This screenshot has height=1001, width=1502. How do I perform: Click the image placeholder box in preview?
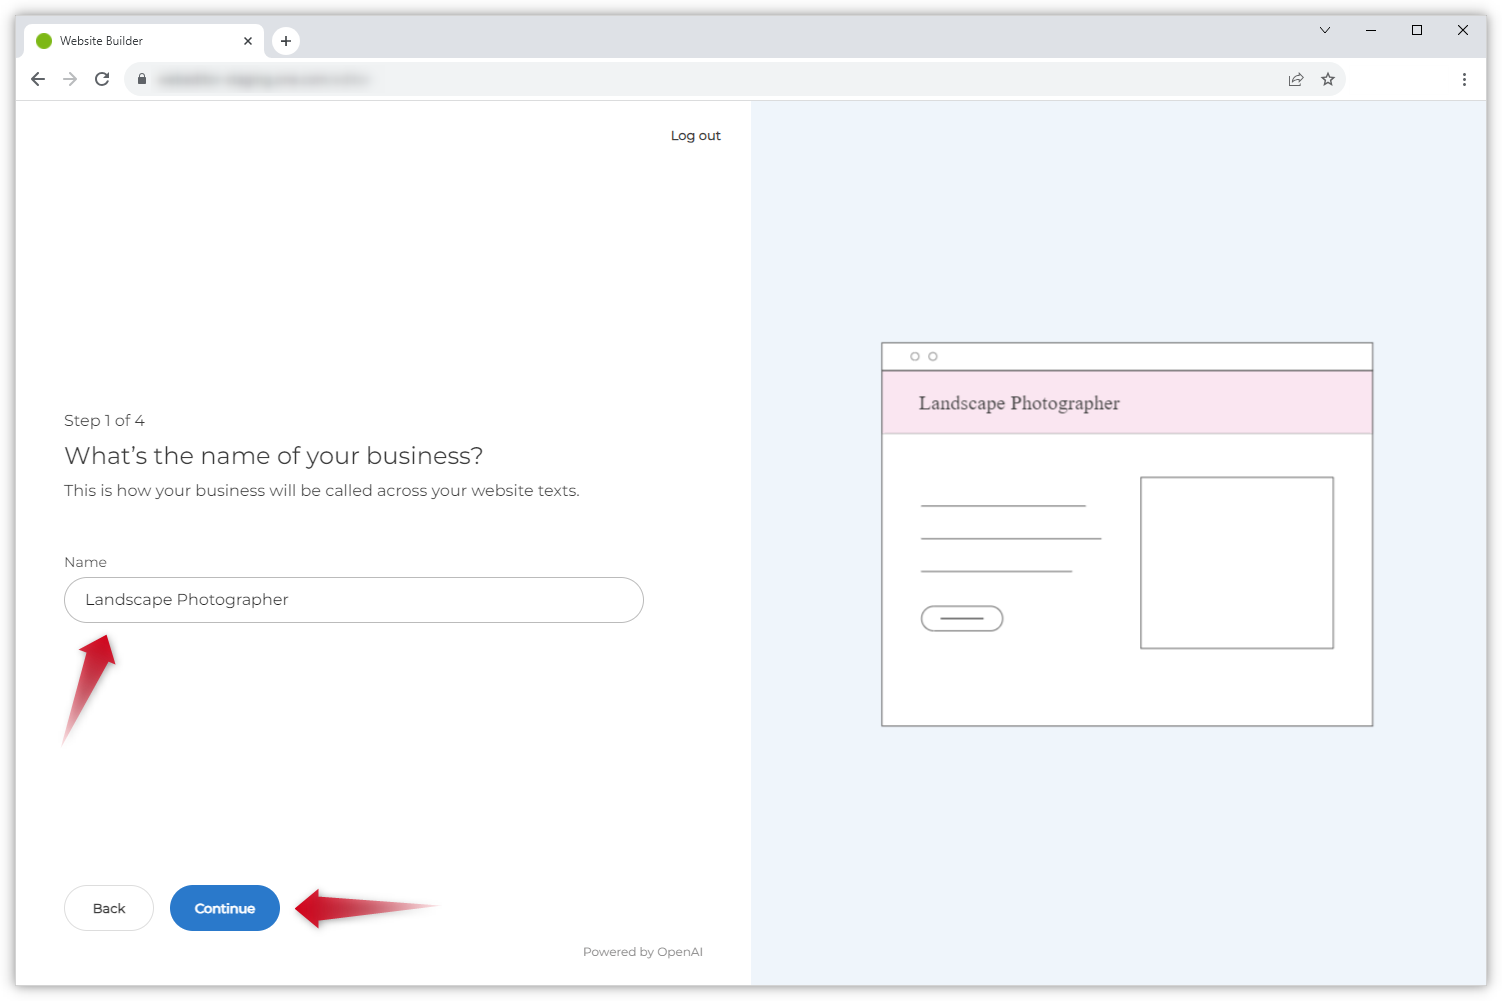1236,563
